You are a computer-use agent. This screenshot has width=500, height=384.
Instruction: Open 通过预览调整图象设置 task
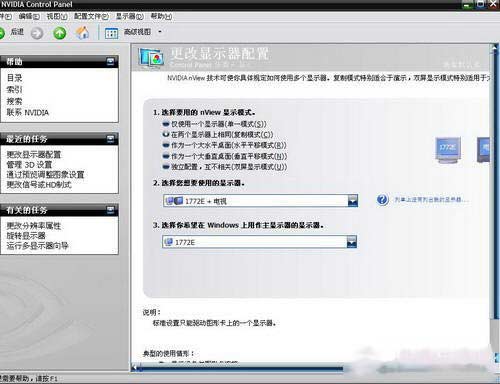(45, 175)
